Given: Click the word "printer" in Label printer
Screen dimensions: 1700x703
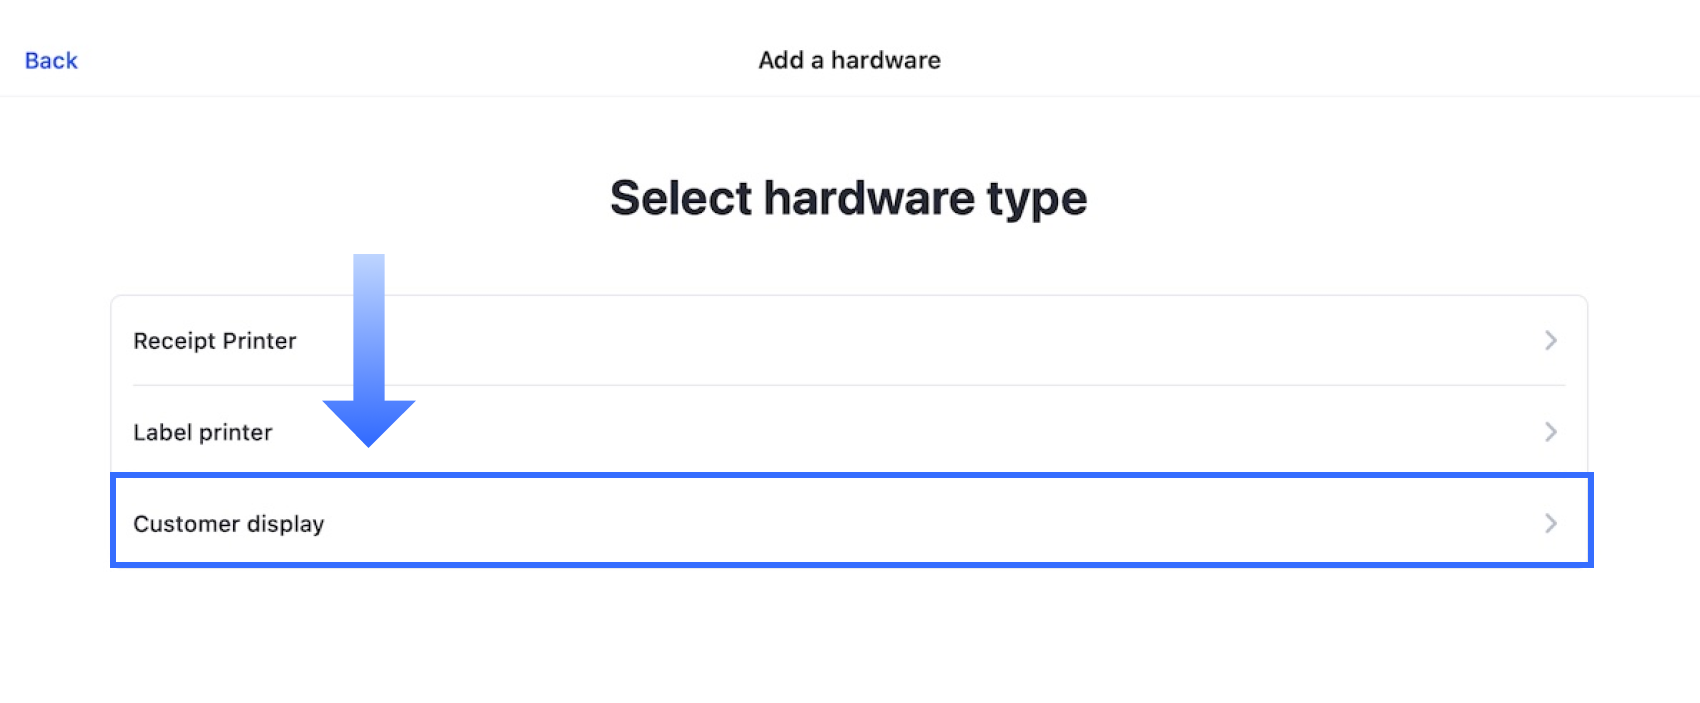Looking at the screenshot, I should (x=236, y=433).
